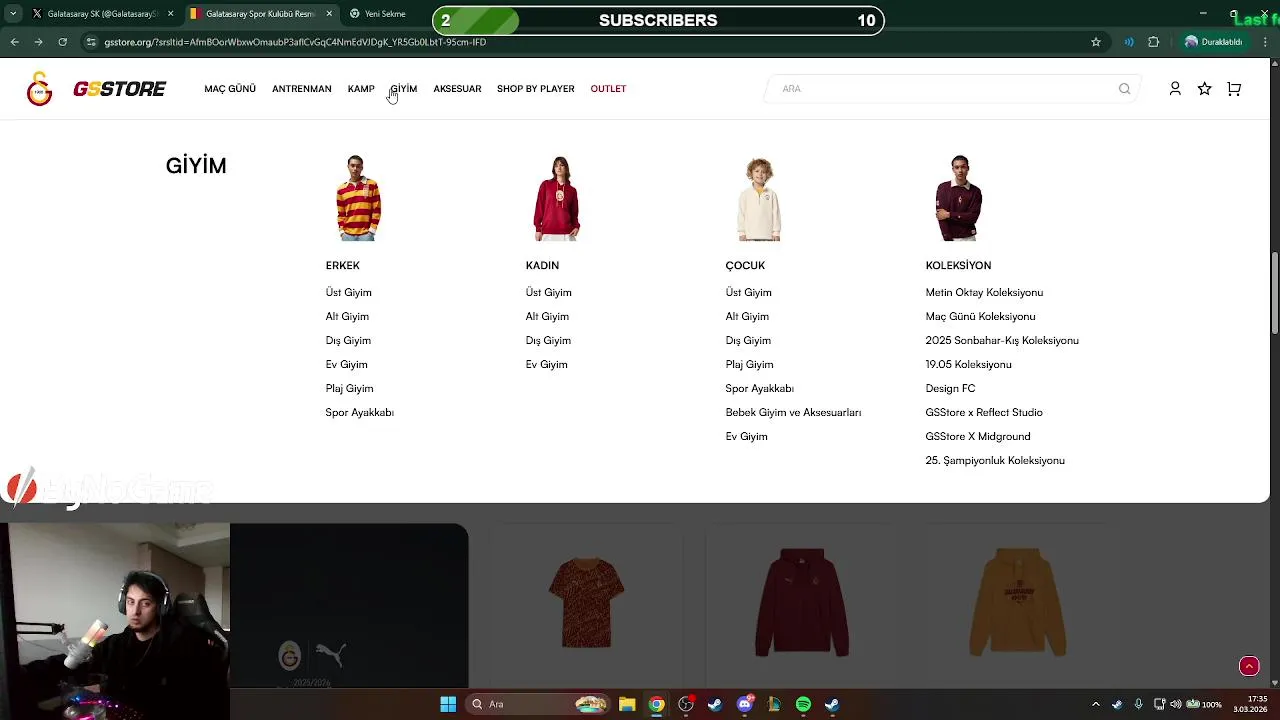The height and width of the screenshot is (720, 1280).
Task: Click the maroon Puma hoodie product
Action: tap(802, 602)
